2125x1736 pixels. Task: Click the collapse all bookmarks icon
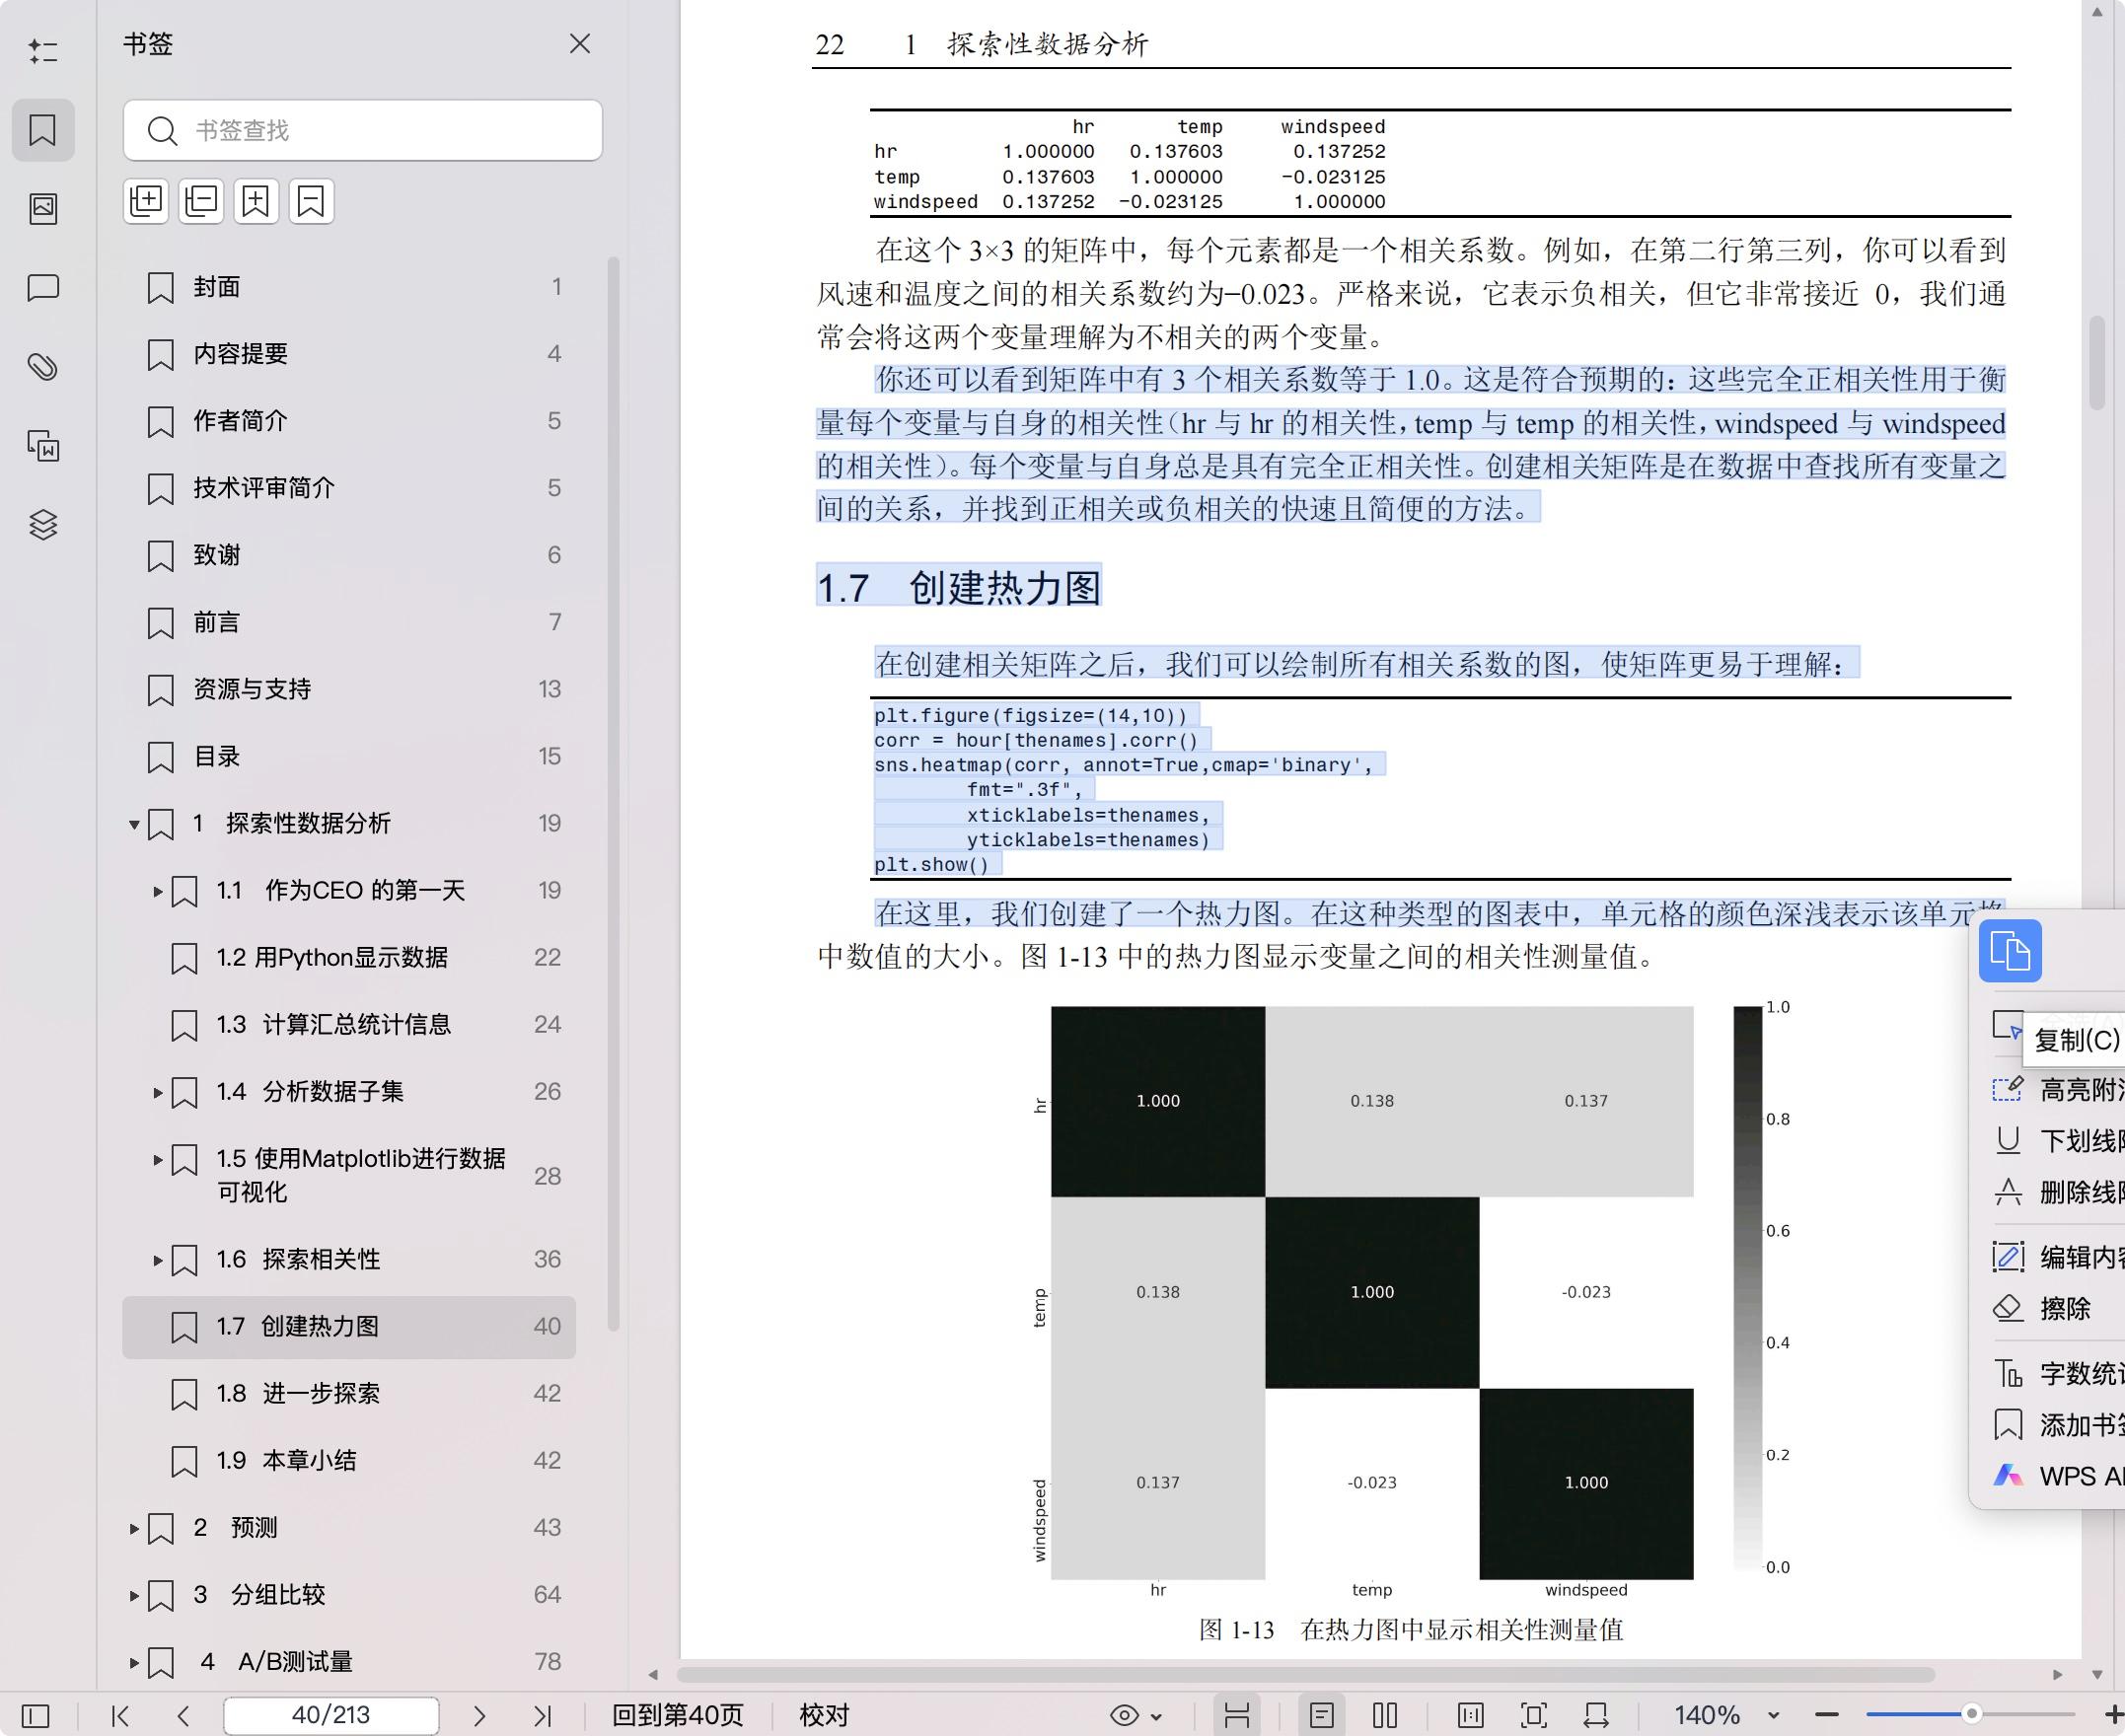[x=201, y=201]
